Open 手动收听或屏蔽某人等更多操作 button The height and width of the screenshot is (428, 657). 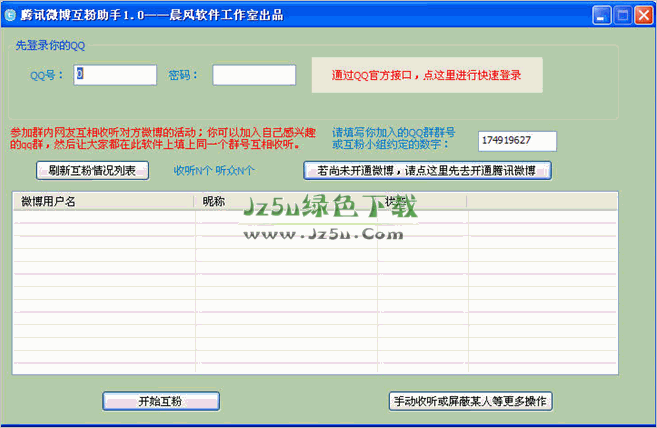tap(471, 401)
